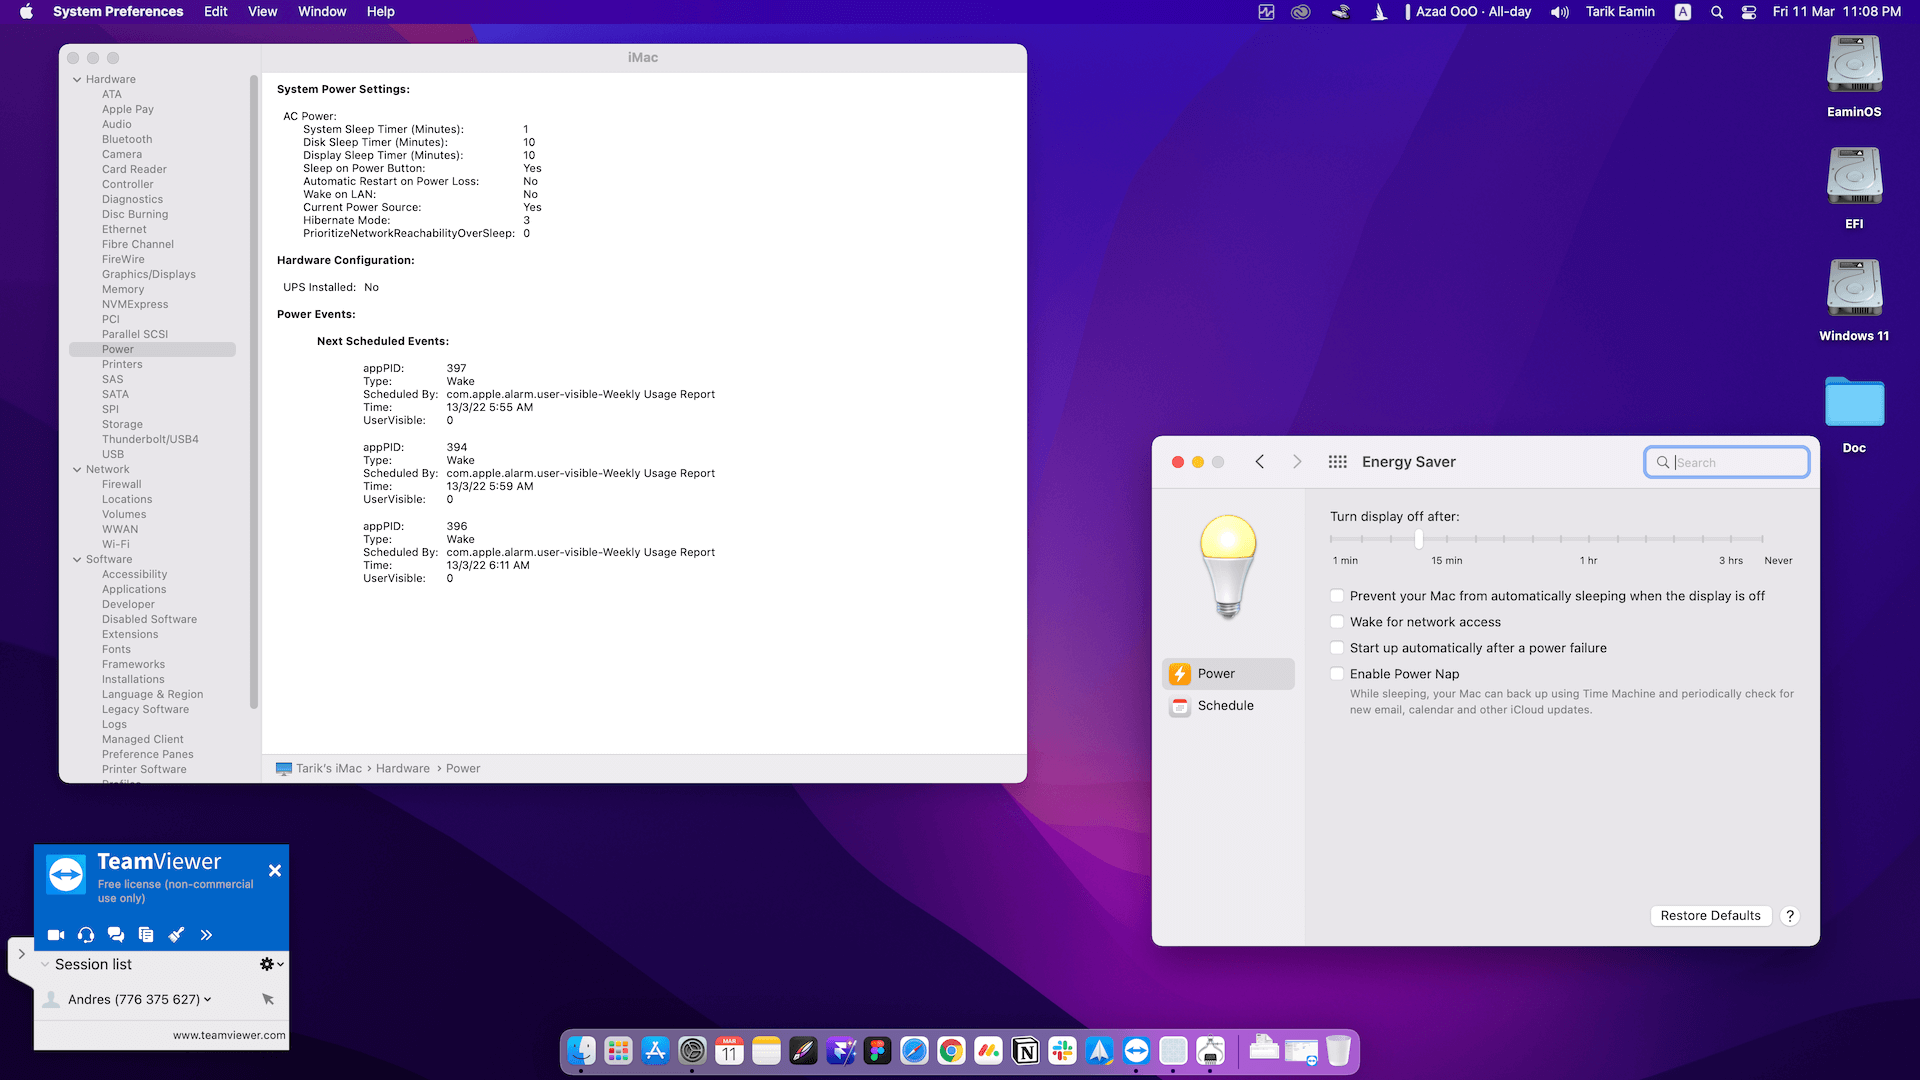Select Schedule in Energy Saver sidebar
The width and height of the screenshot is (1920, 1080).
click(x=1228, y=706)
